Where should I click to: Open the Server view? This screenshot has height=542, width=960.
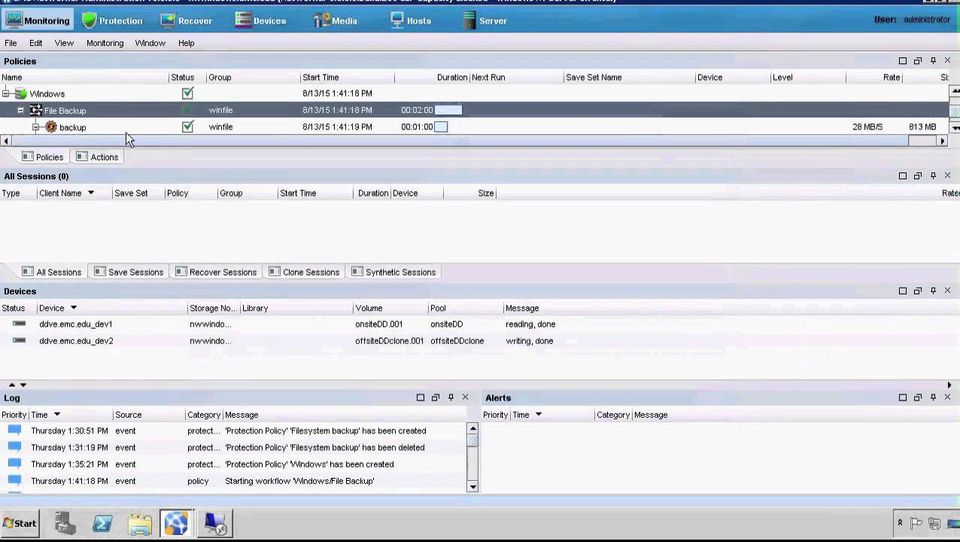pos(485,20)
